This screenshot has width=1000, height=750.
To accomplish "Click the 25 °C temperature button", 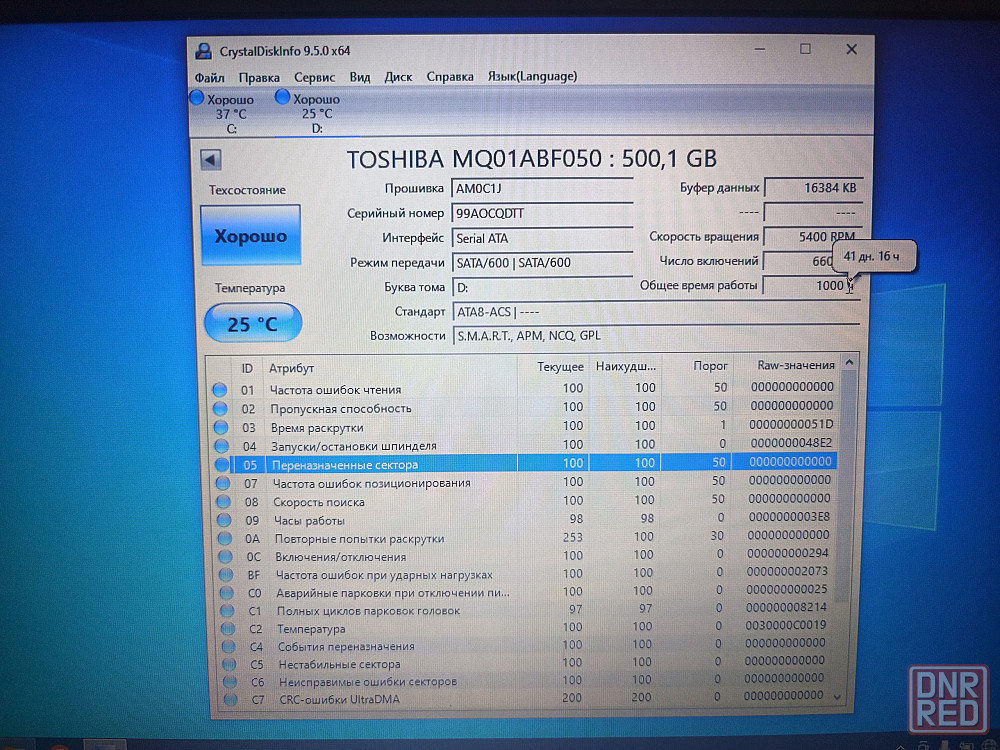I will coord(253,323).
